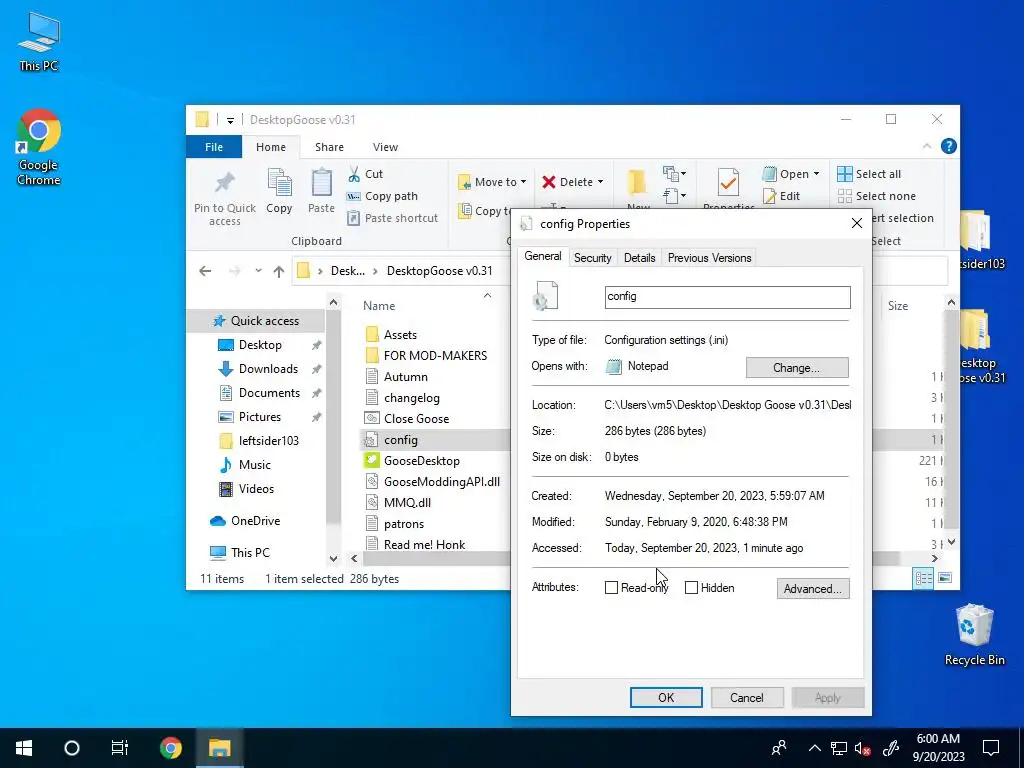Open the Details tab in Properties

click(639, 258)
